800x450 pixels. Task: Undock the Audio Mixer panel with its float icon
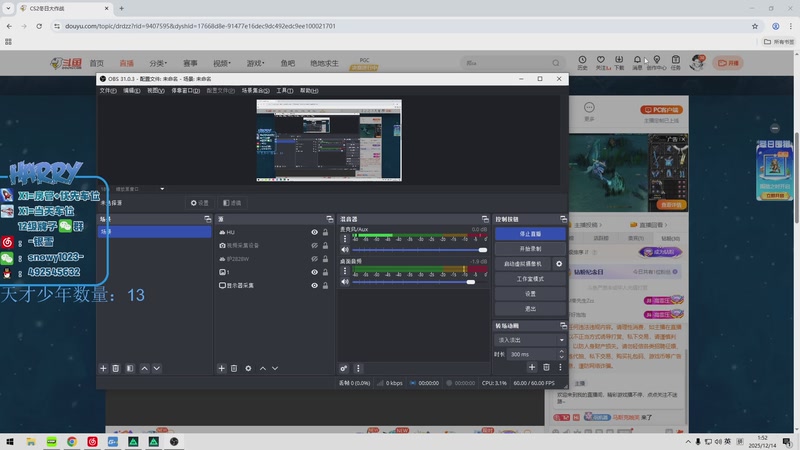(485, 219)
